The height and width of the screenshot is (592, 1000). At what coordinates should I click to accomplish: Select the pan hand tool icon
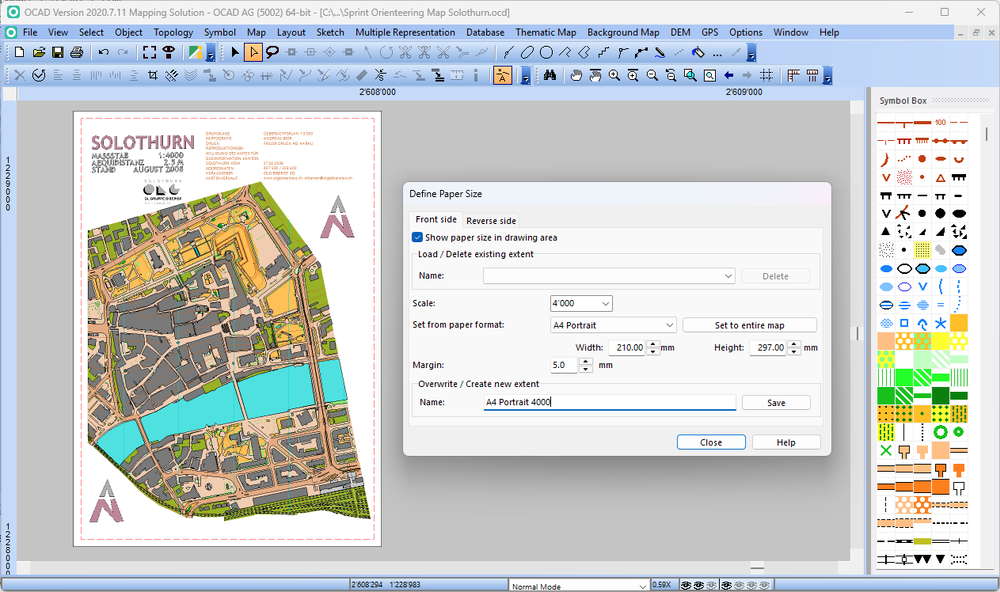click(577, 75)
